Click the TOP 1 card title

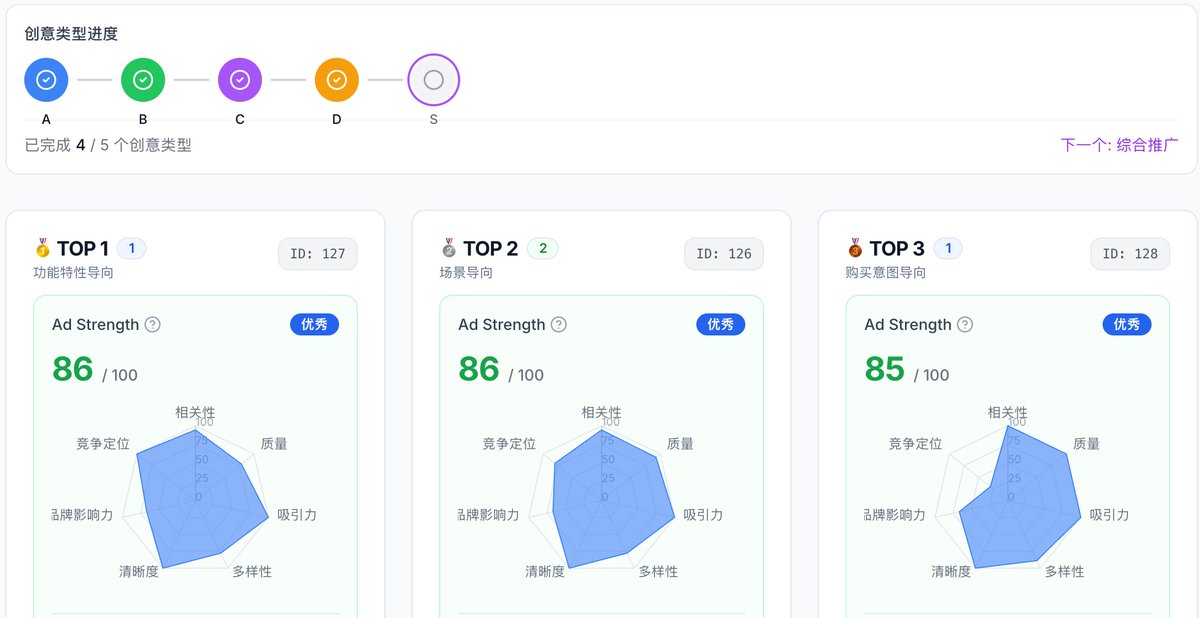tap(83, 248)
